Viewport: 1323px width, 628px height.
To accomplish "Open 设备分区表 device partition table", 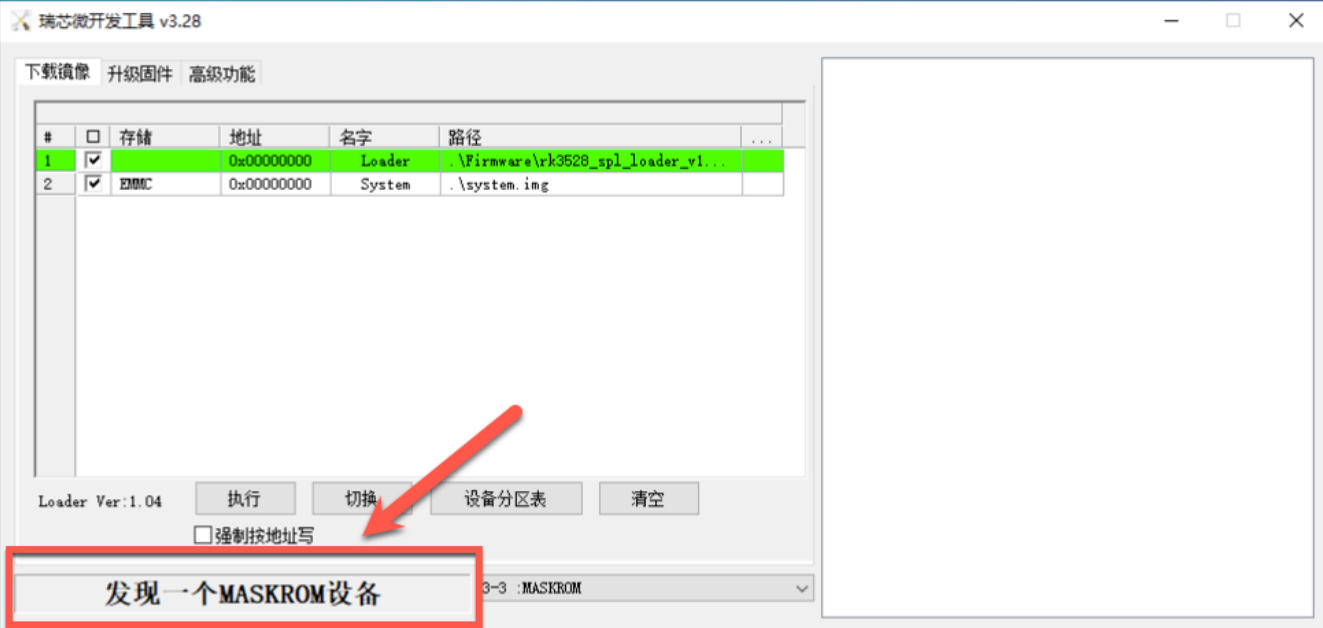I will click(x=505, y=499).
